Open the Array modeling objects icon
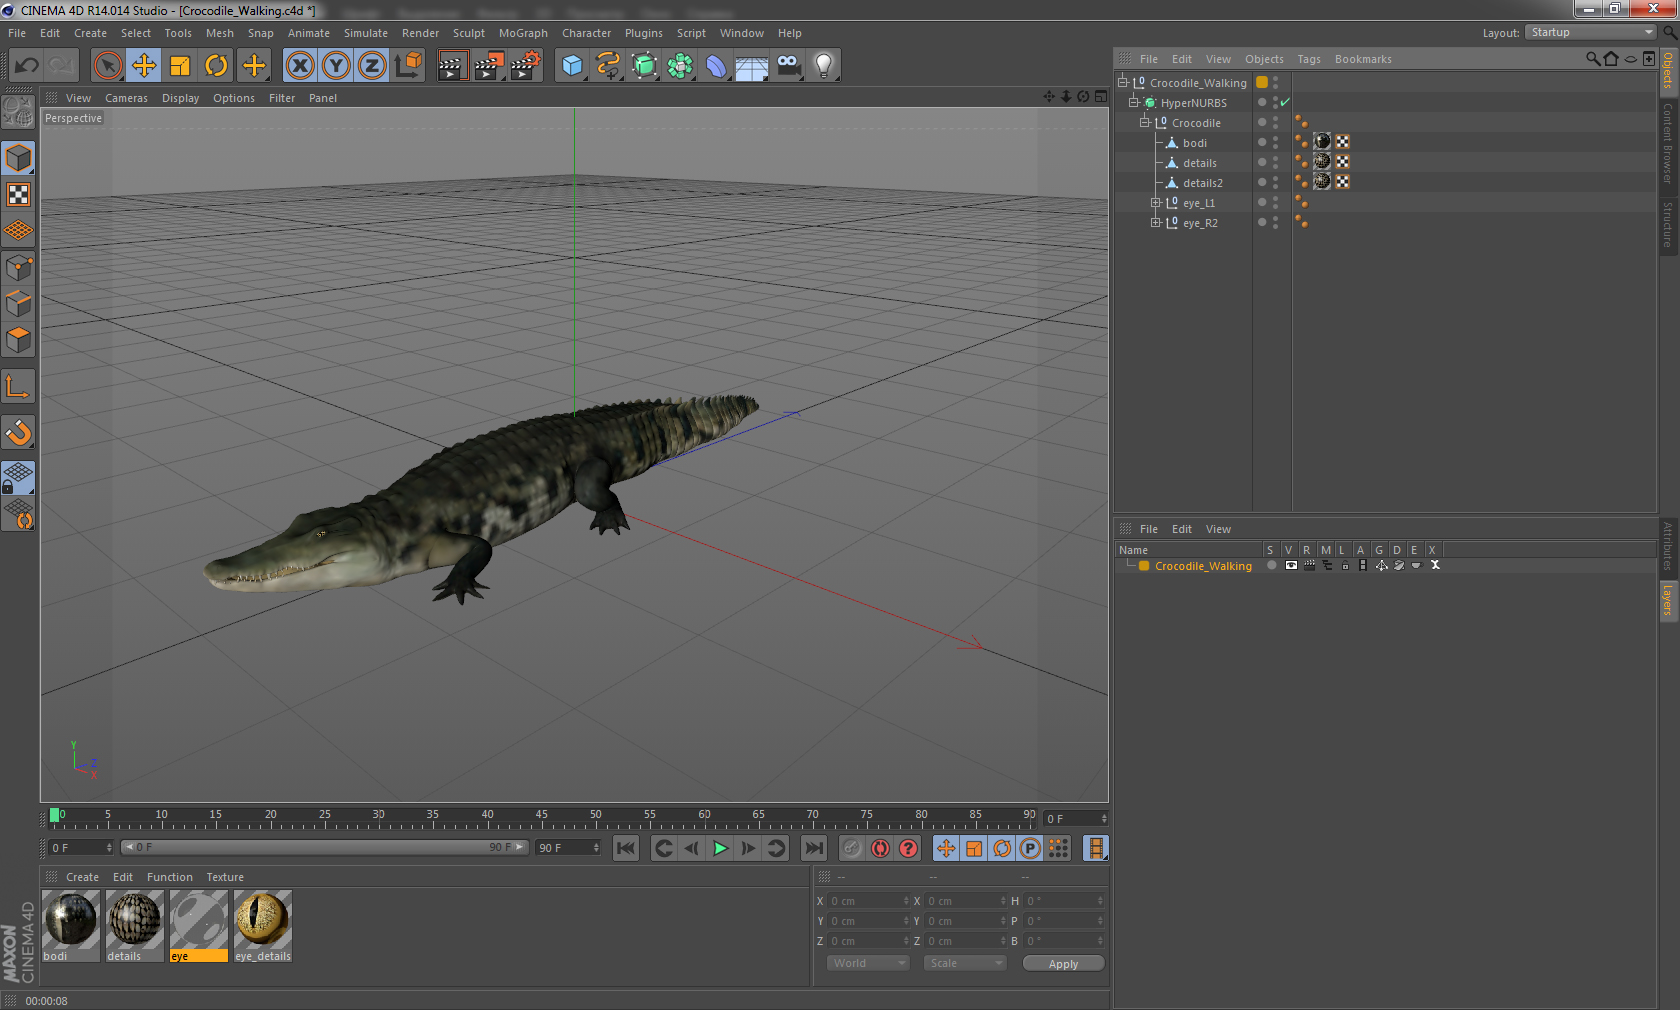 (x=680, y=66)
